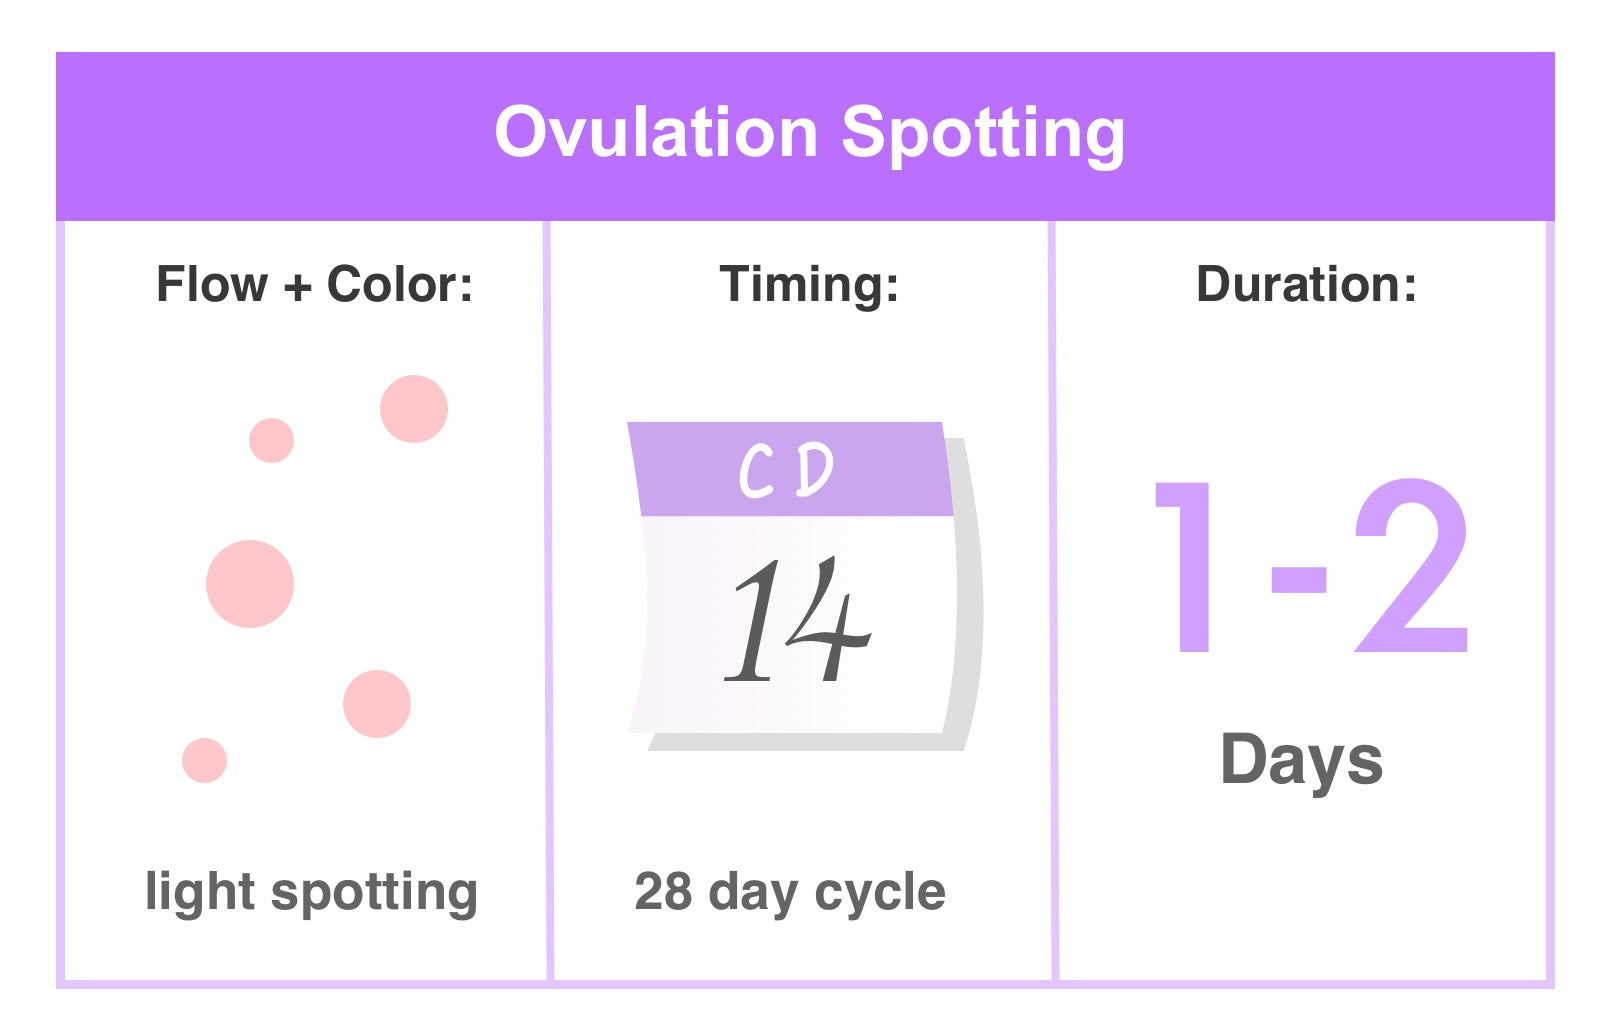Click the large purple digit "2"
Viewport: 1621px width, 1034px height.
(x=1412, y=566)
